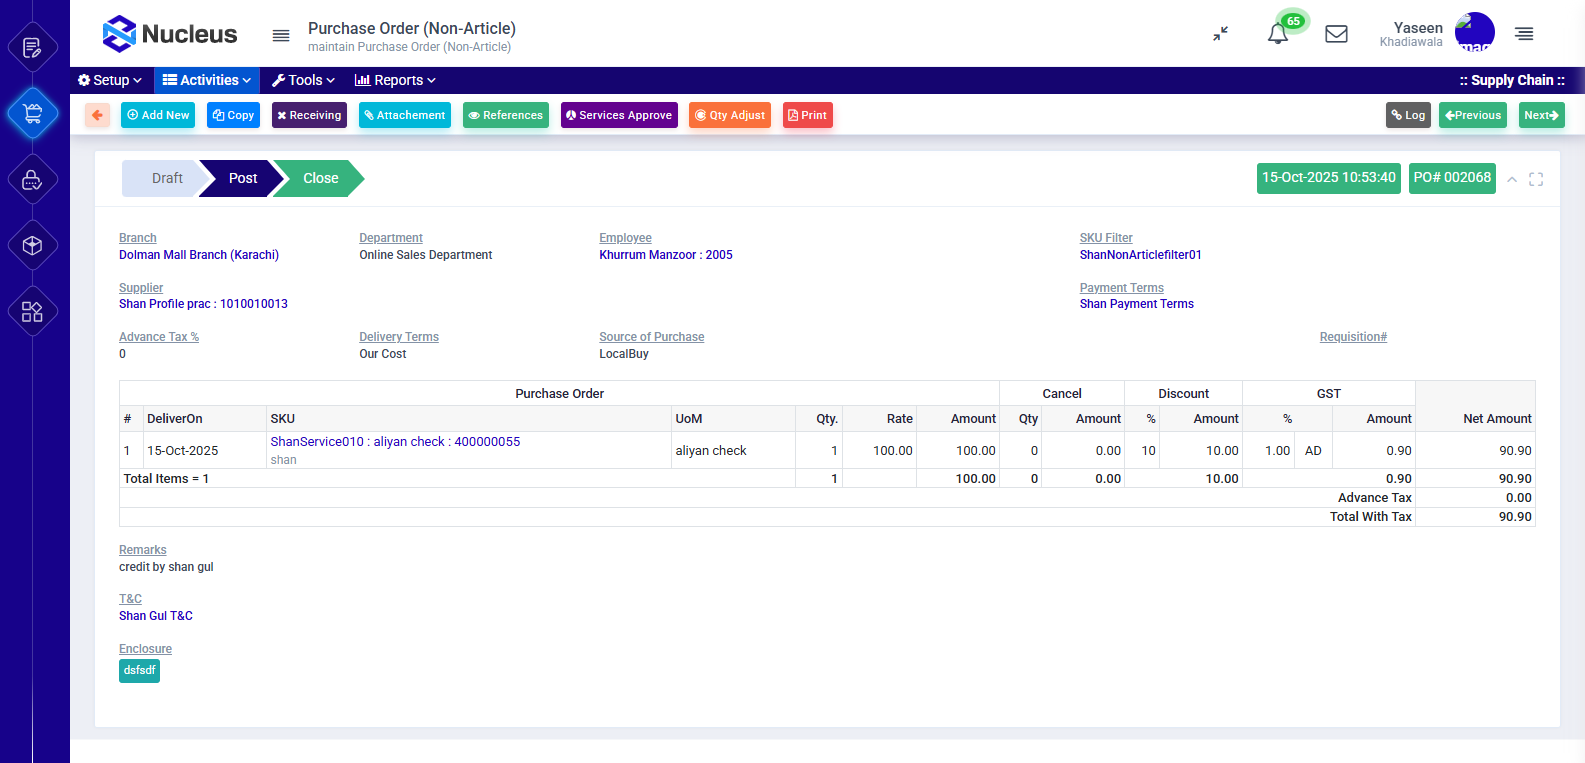Toggle fullscreen for the order card
The height and width of the screenshot is (763, 1585).
1536,179
